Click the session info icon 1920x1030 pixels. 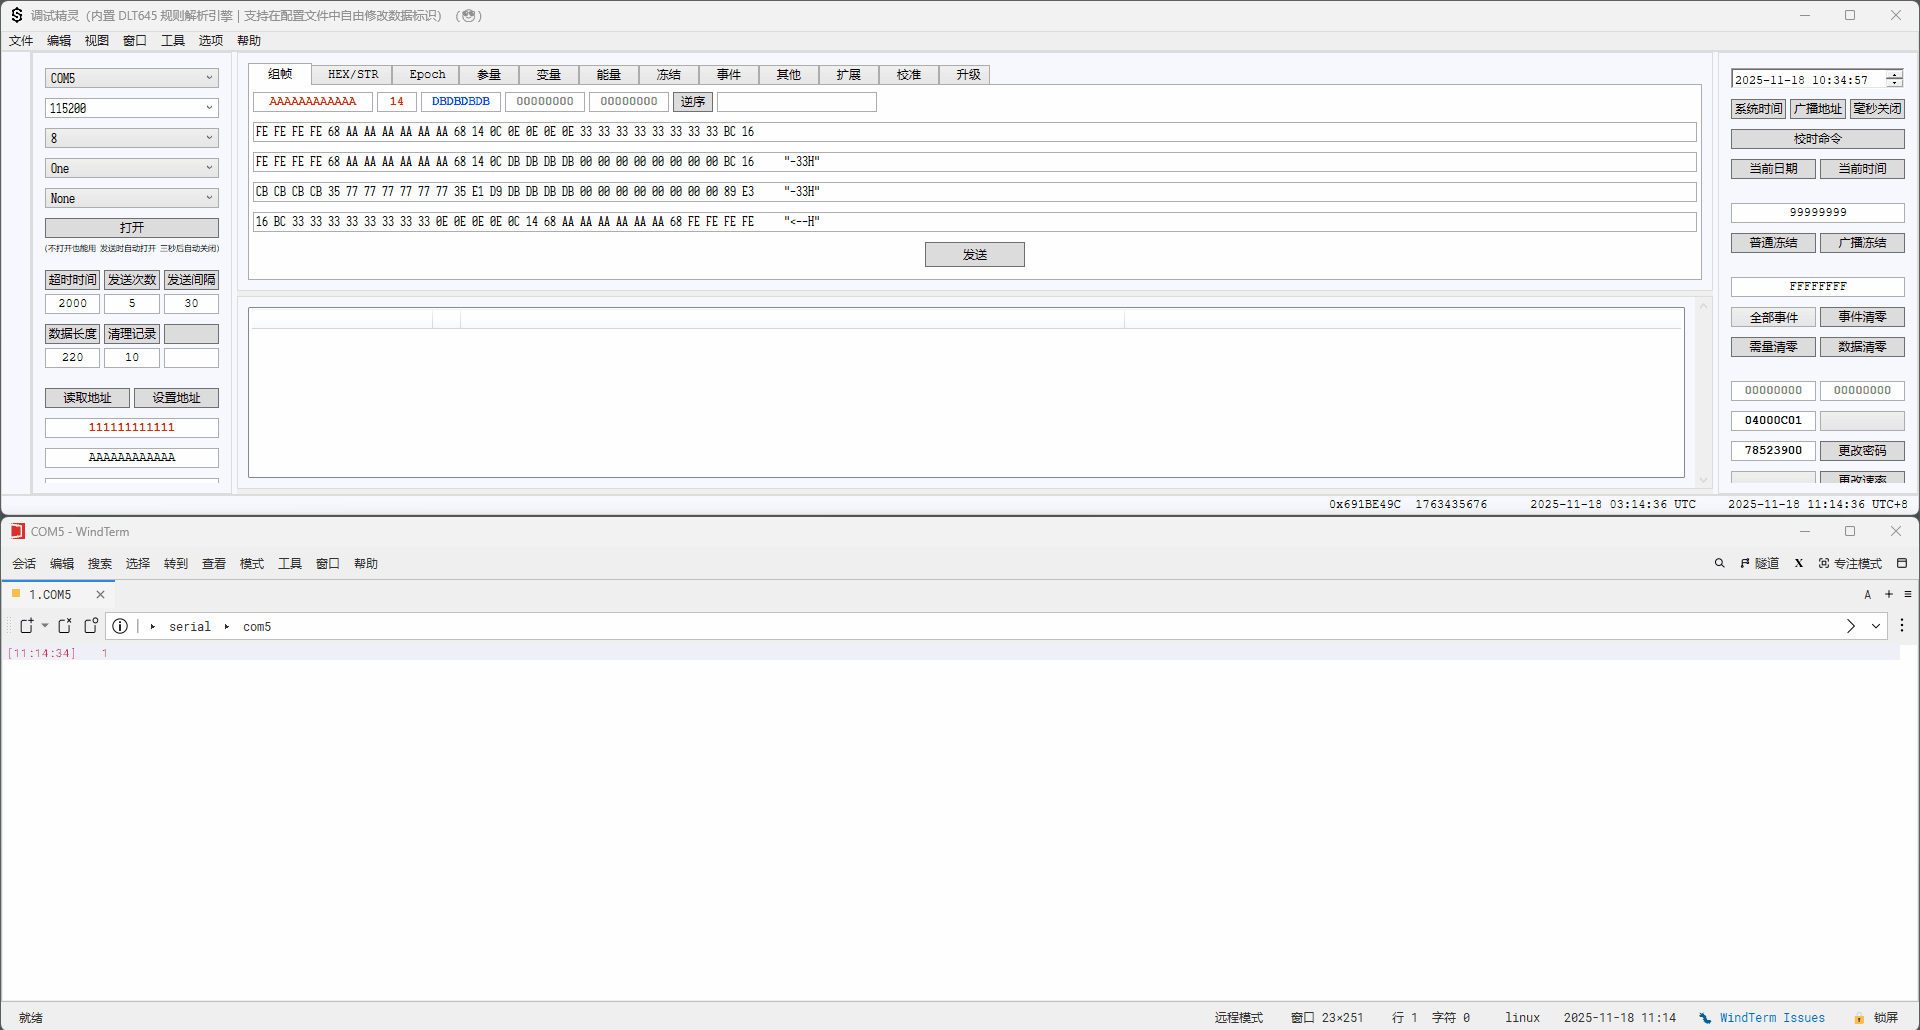(x=120, y=626)
